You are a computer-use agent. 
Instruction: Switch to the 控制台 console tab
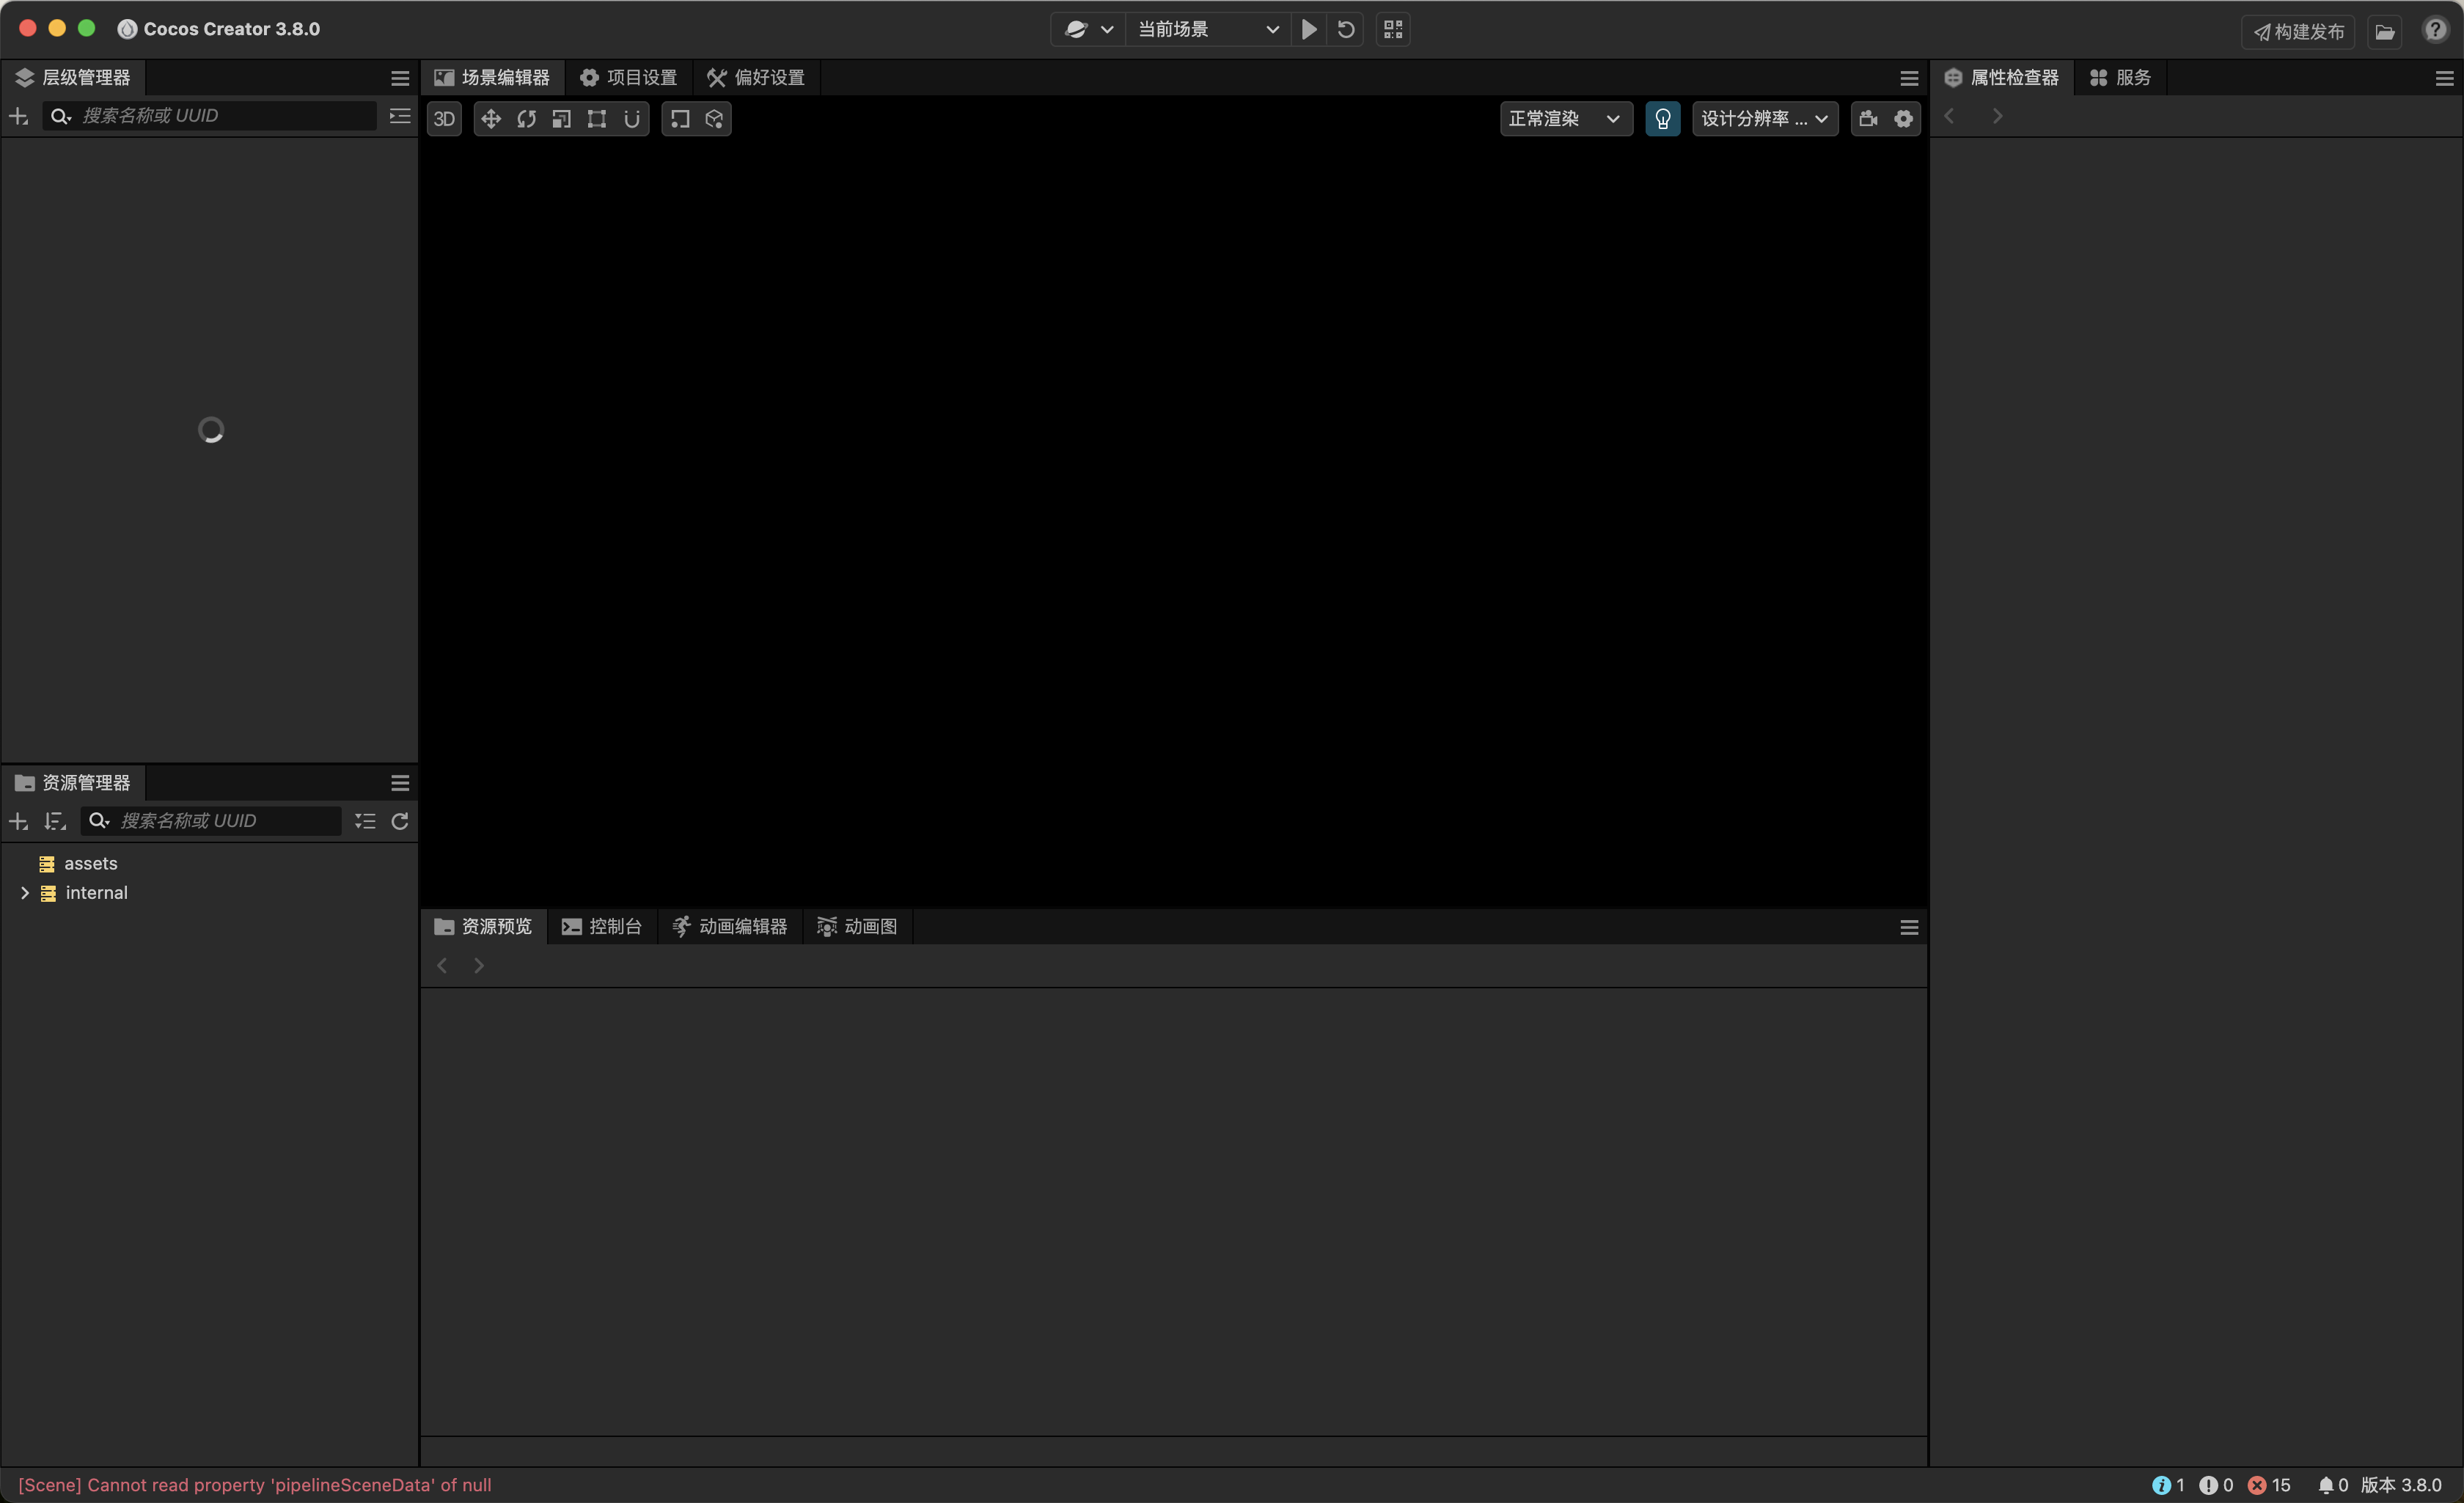[602, 927]
